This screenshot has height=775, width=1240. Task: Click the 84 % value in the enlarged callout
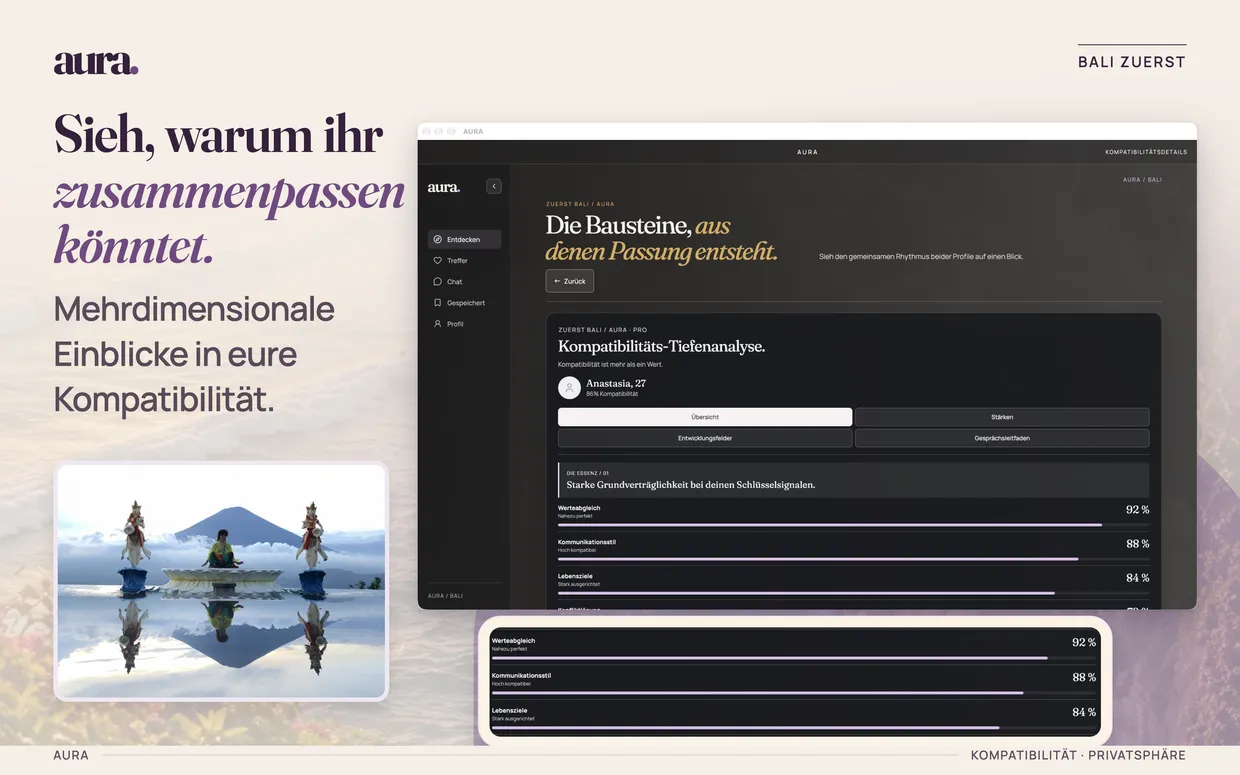click(x=1084, y=712)
